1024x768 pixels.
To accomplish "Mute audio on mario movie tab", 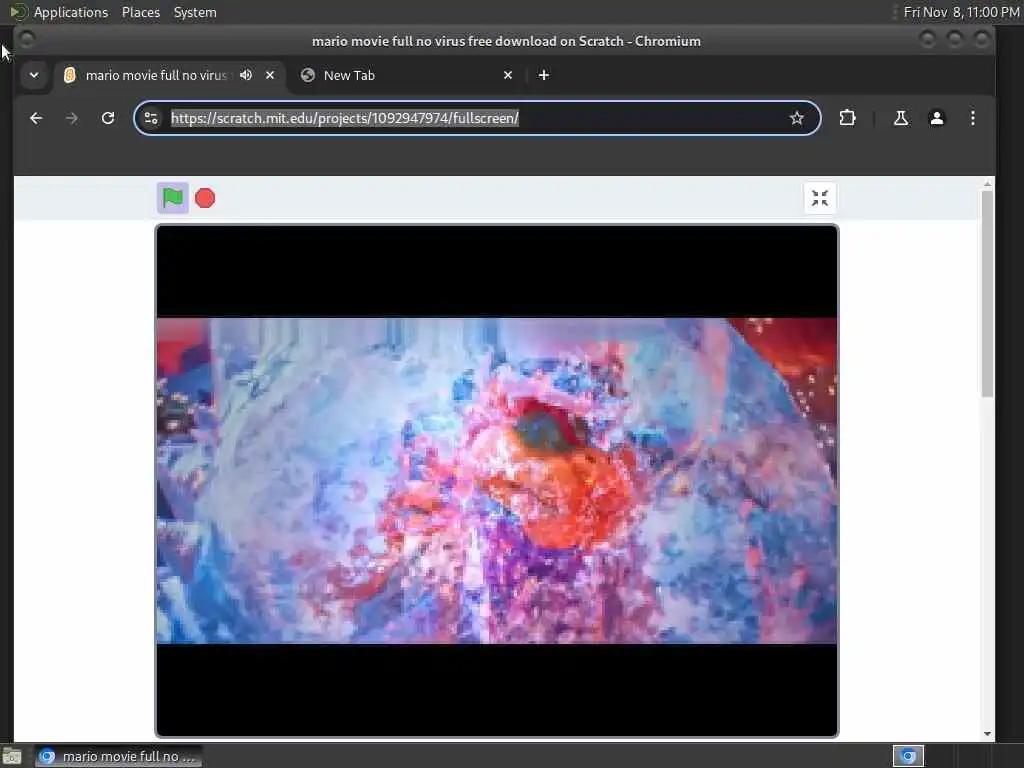I will coord(246,75).
